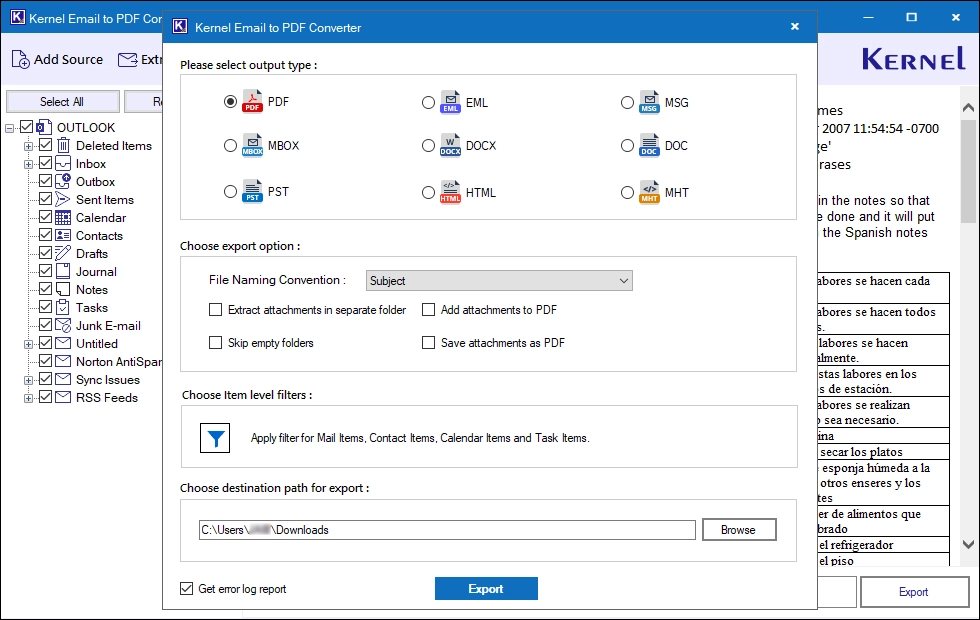Click the blue Export button in dialog
The height and width of the screenshot is (620, 980).
coord(486,588)
